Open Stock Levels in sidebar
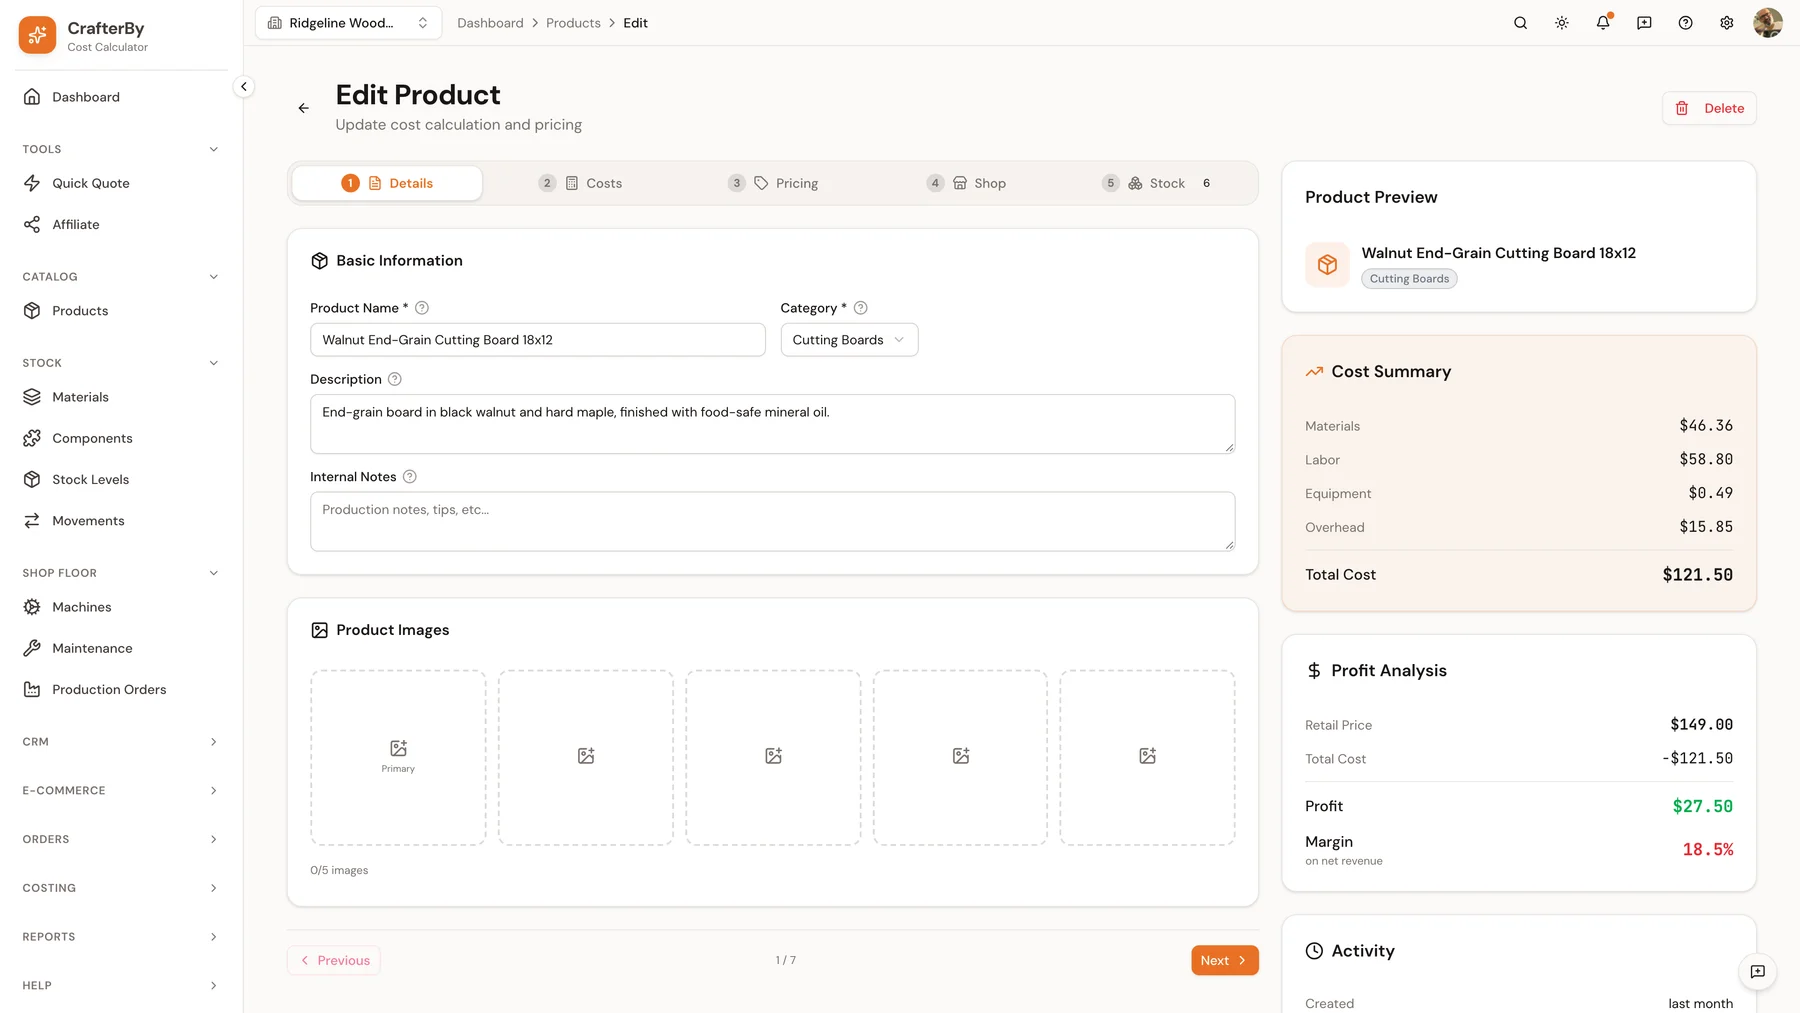Viewport: 1800px width, 1013px height. tap(121, 479)
